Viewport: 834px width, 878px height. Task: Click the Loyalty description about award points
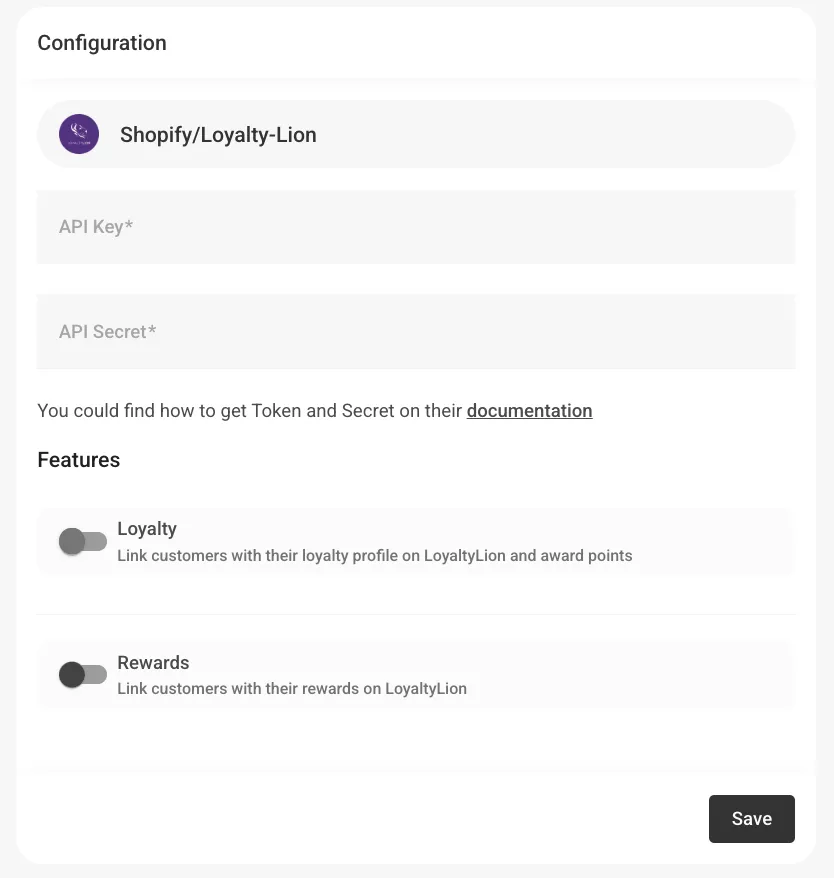tap(374, 555)
